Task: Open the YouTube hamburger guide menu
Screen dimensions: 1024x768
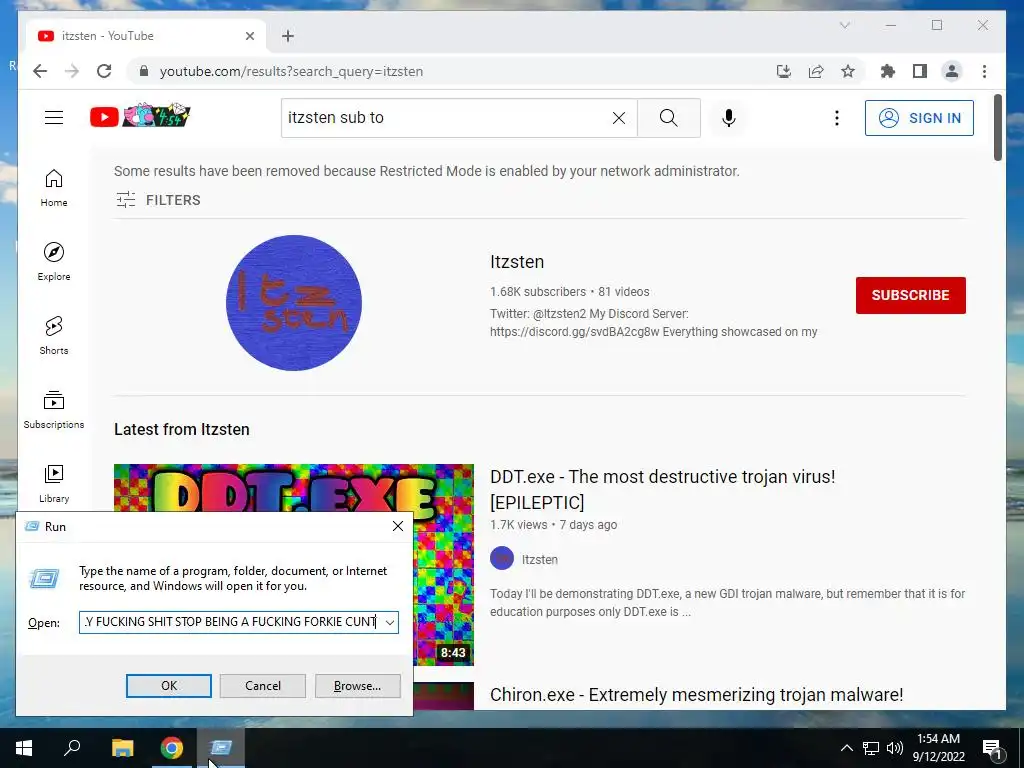Action: 54,118
